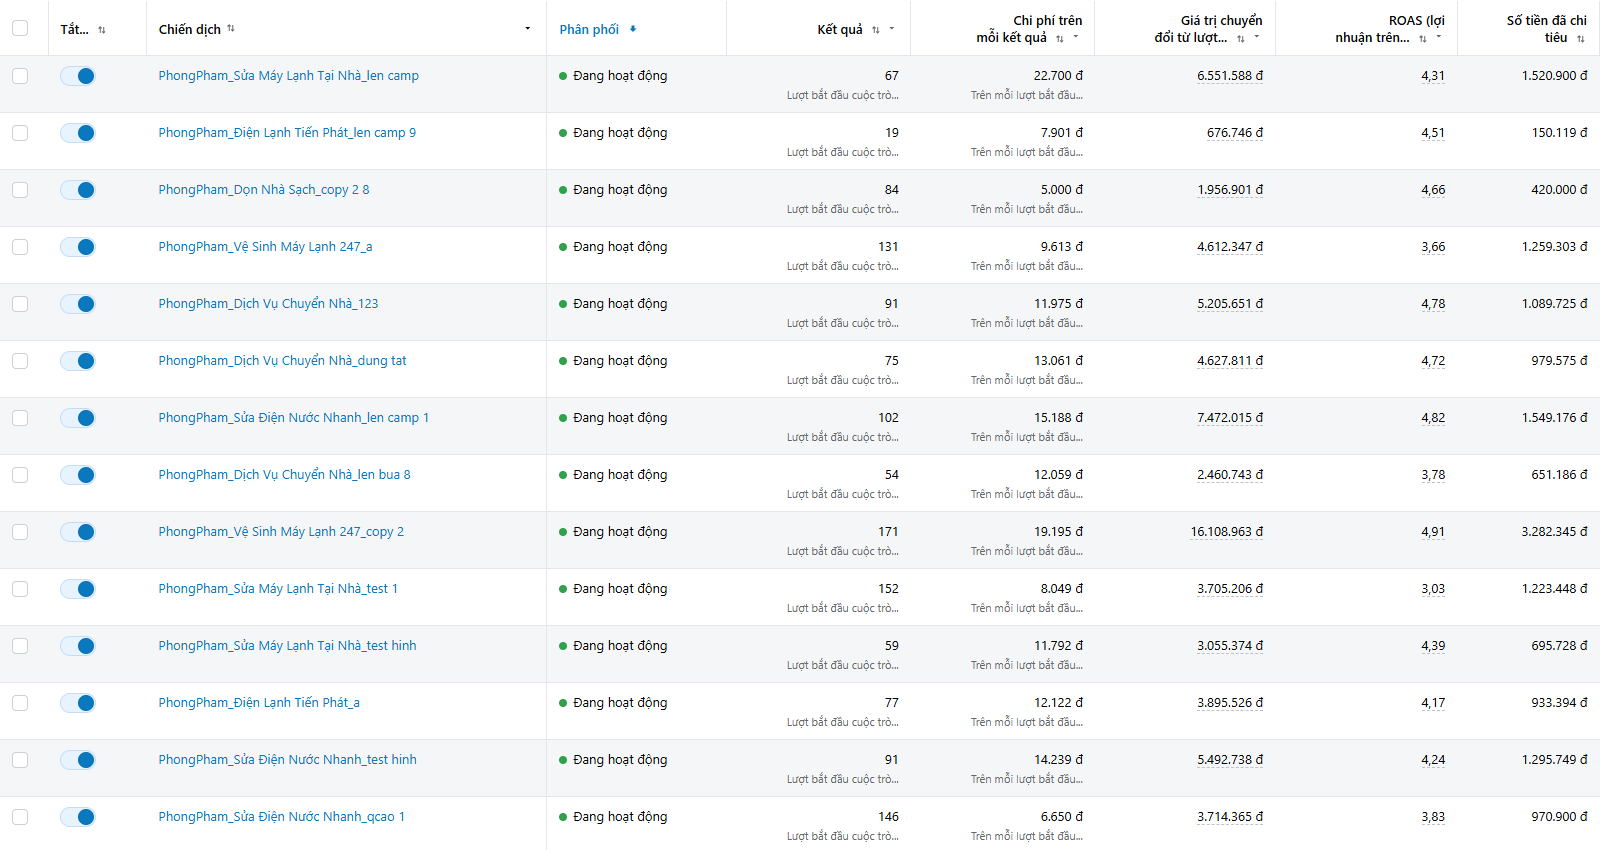Viewport: 1600px width, 850px height.
Task: Click sort icon for Chi phí trên mỗi kết quả
Action: click(1060, 39)
